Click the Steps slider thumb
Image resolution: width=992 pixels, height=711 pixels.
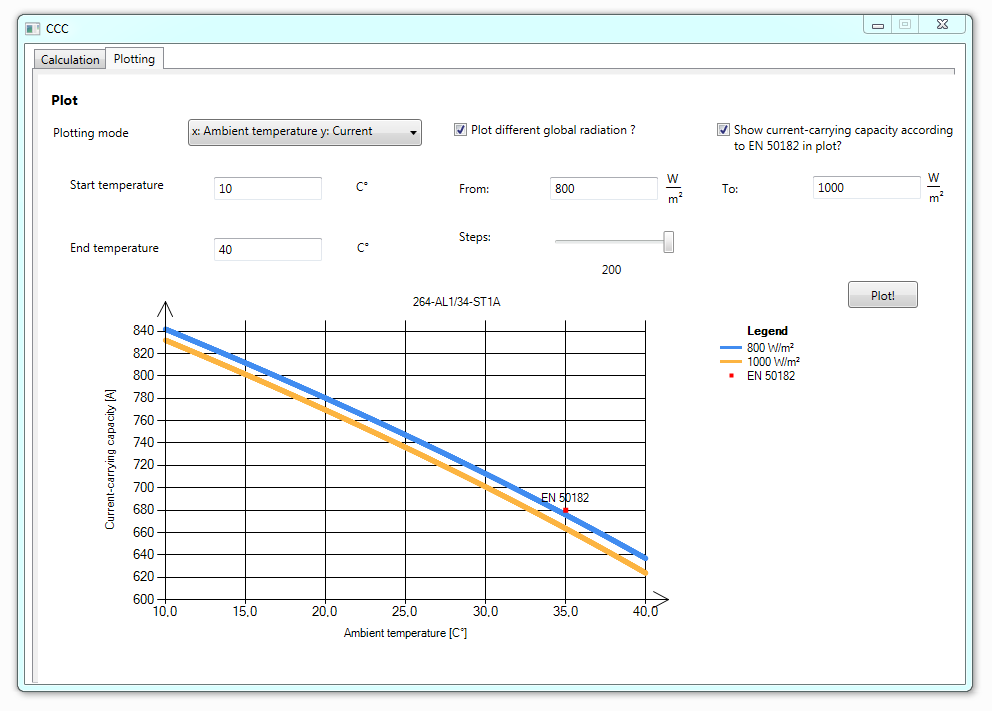pyautogui.click(x=669, y=242)
